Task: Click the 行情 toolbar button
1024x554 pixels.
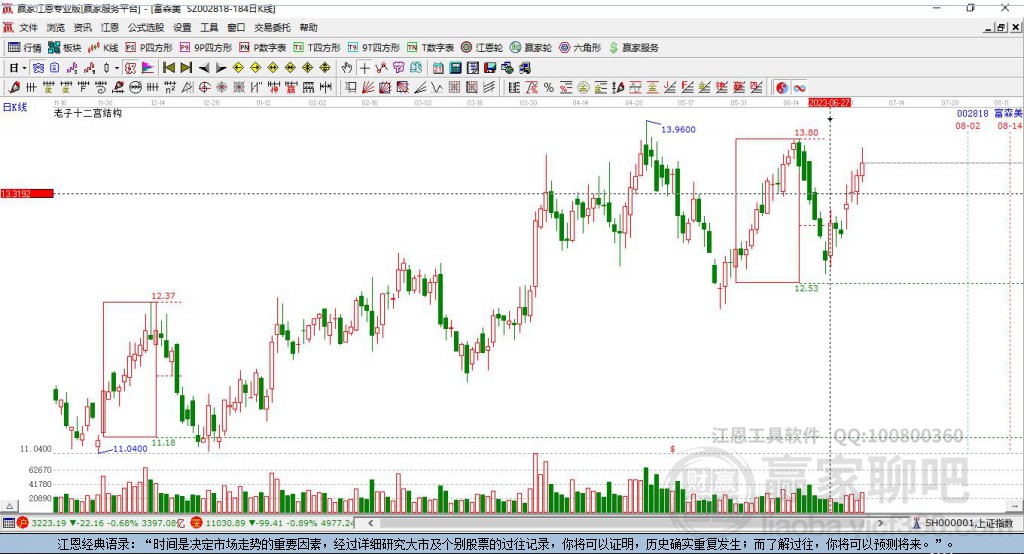Action: coord(25,48)
